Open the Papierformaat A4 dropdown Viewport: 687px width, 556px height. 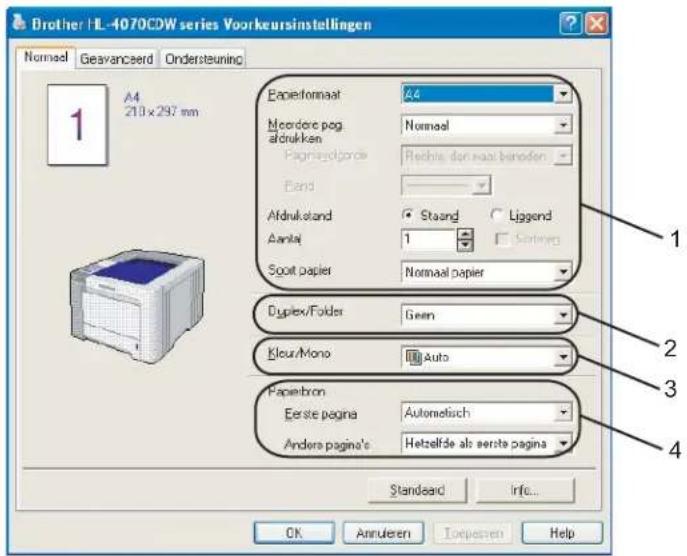[486, 94]
